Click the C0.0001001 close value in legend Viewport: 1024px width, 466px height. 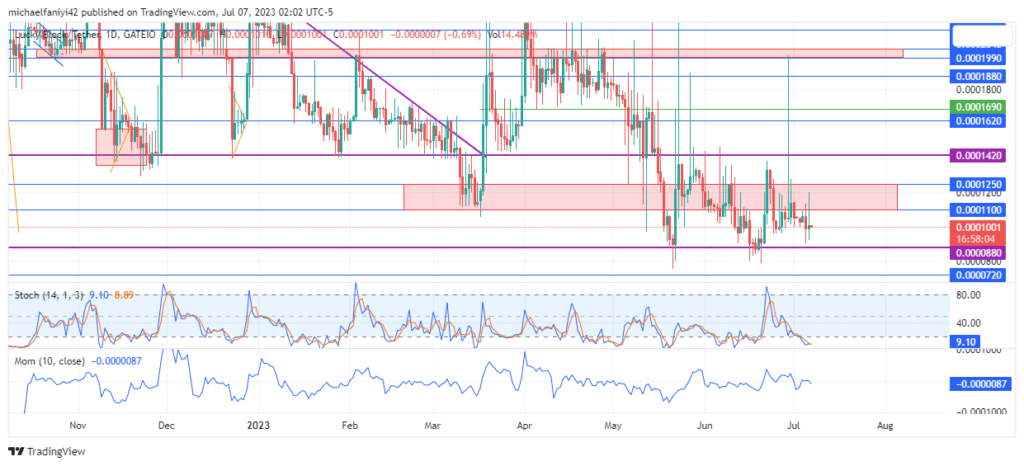[360, 35]
